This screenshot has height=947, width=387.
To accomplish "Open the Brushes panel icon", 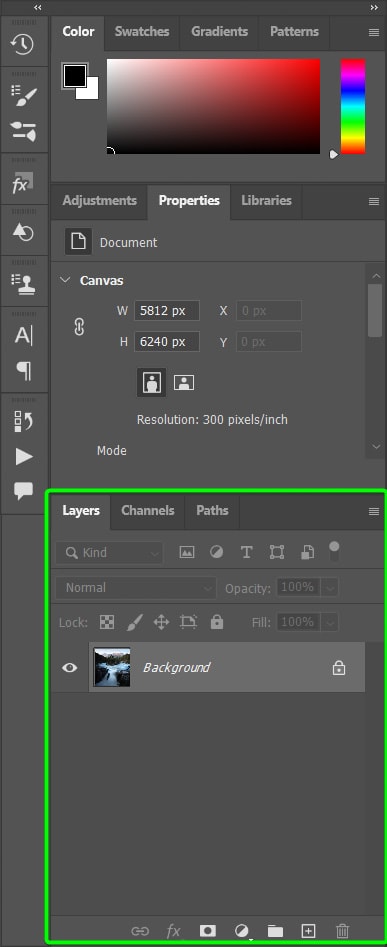I will (24, 132).
